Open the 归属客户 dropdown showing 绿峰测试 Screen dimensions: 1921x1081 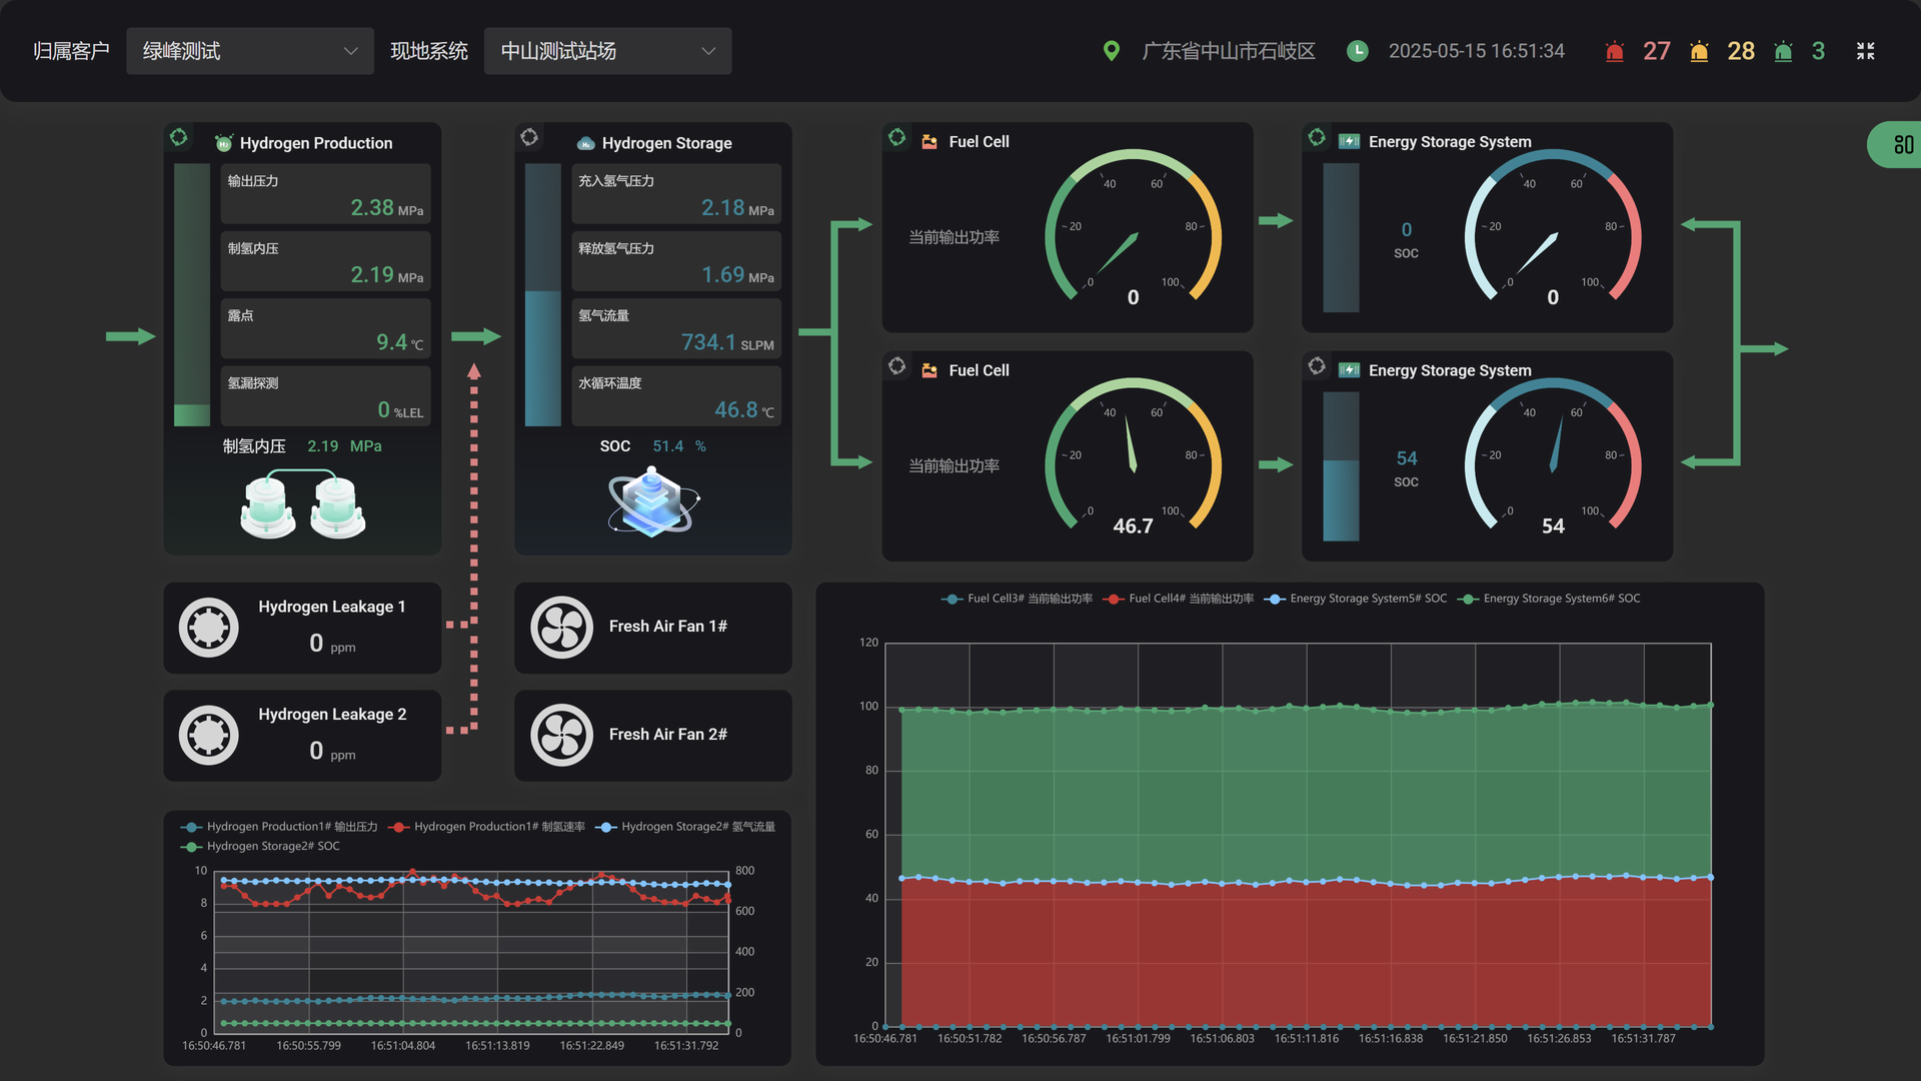(x=249, y=51)
